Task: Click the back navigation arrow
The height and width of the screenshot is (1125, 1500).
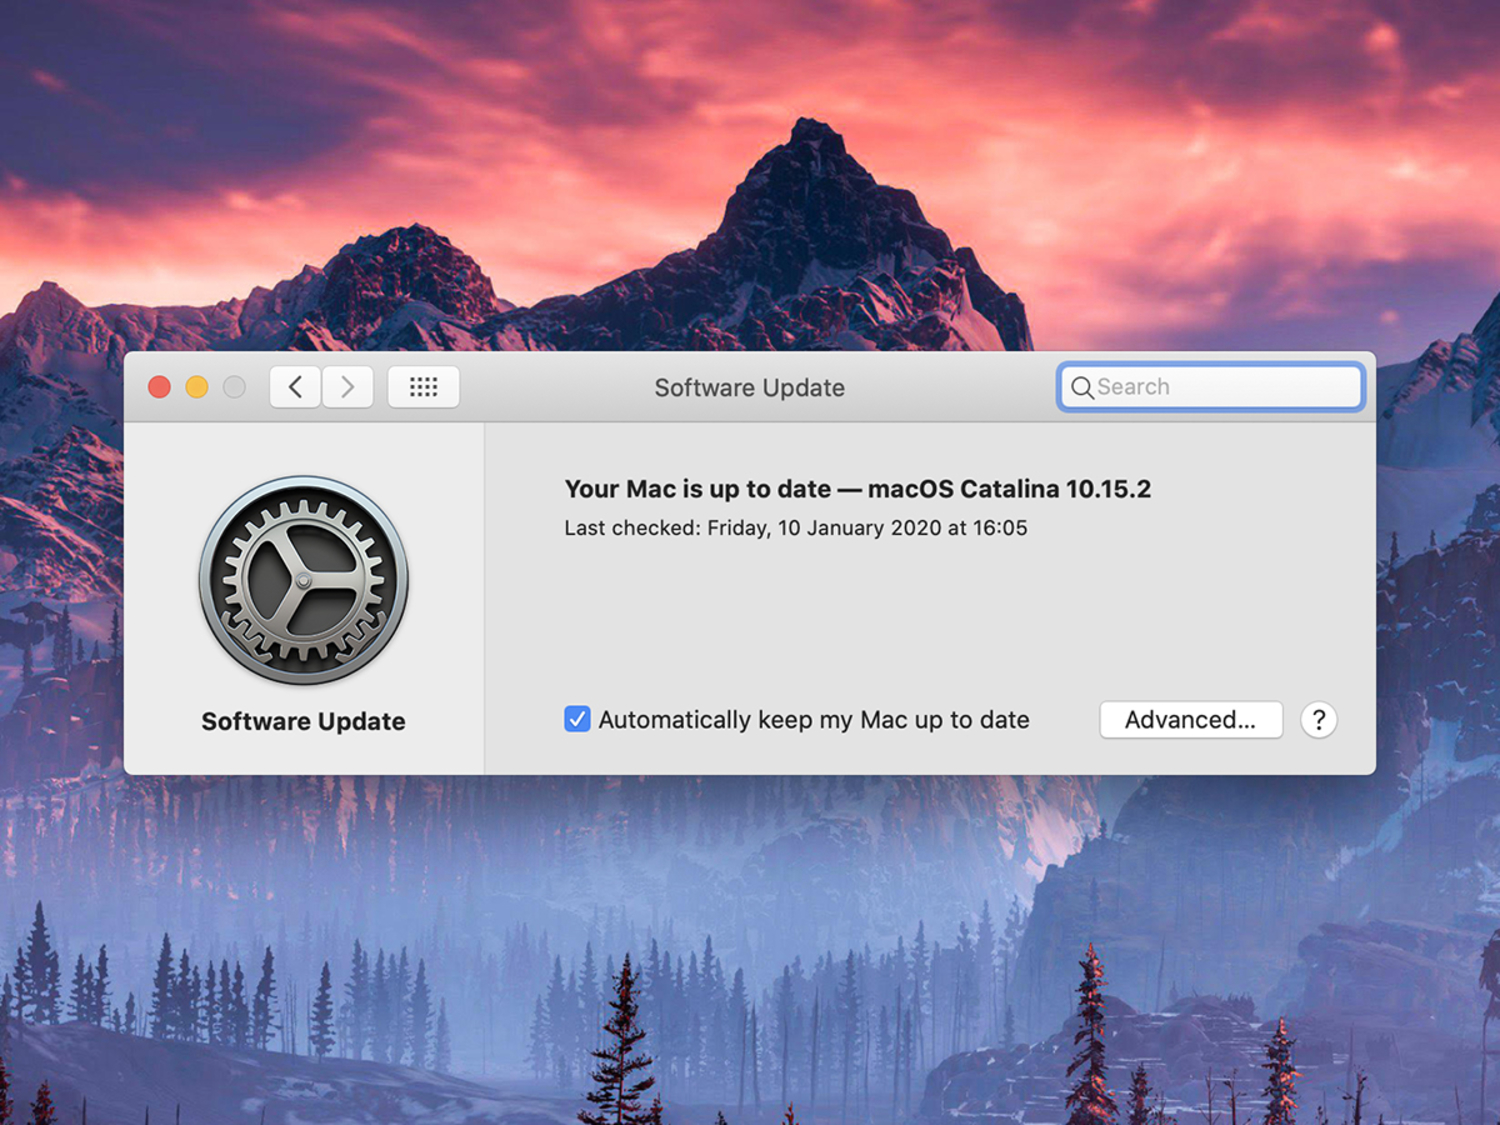Action: [x=294, y=387]
